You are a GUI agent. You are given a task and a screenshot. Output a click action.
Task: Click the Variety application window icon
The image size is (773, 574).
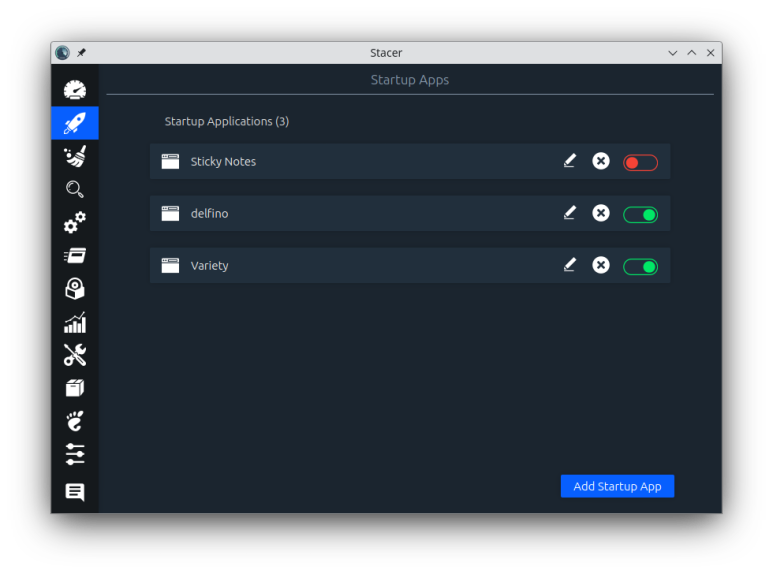tap(170, 265)
